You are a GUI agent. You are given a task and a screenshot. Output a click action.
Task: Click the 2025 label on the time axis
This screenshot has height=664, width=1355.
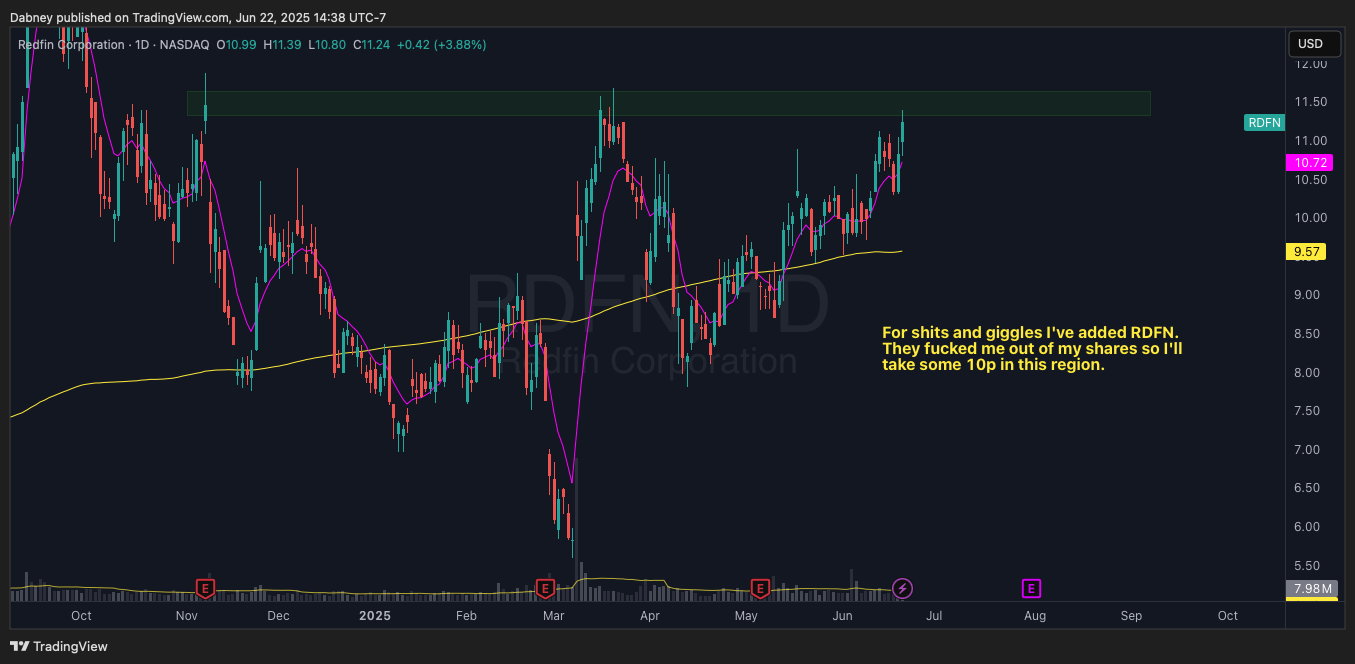pos(374,616)
